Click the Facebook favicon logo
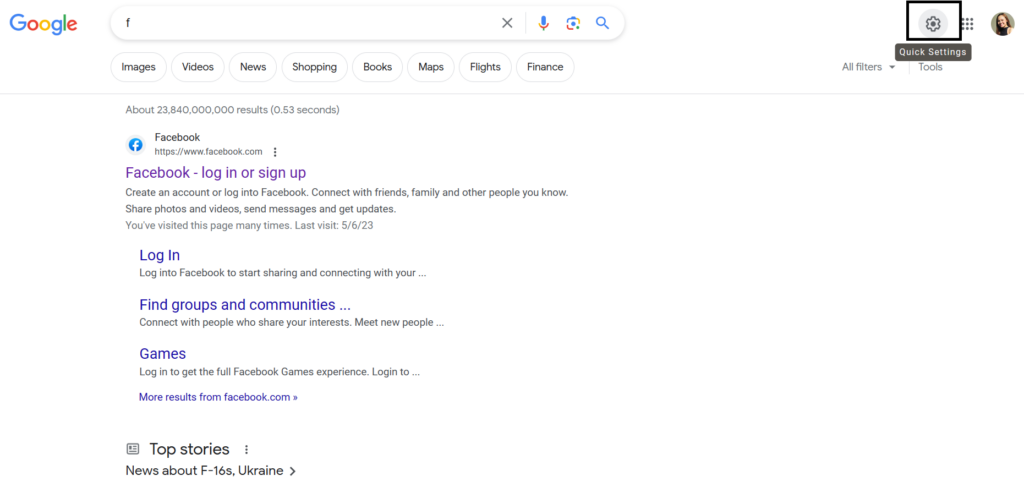This screenshot has width=1024, height=487. click(135, 145)
